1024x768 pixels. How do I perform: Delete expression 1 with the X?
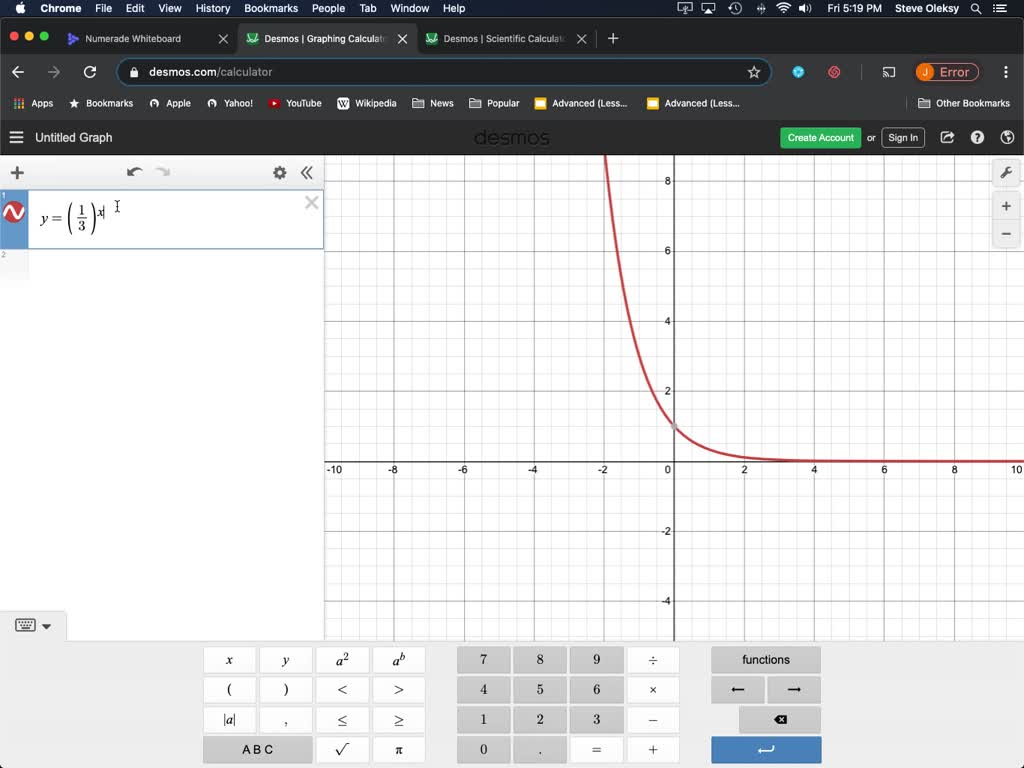tap(311, 203)
